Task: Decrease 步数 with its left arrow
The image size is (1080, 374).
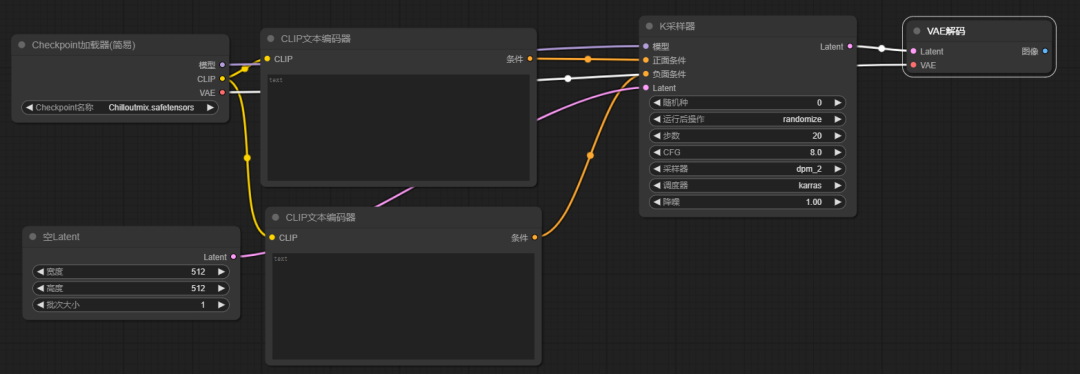Action: click(x=656, y=136)
